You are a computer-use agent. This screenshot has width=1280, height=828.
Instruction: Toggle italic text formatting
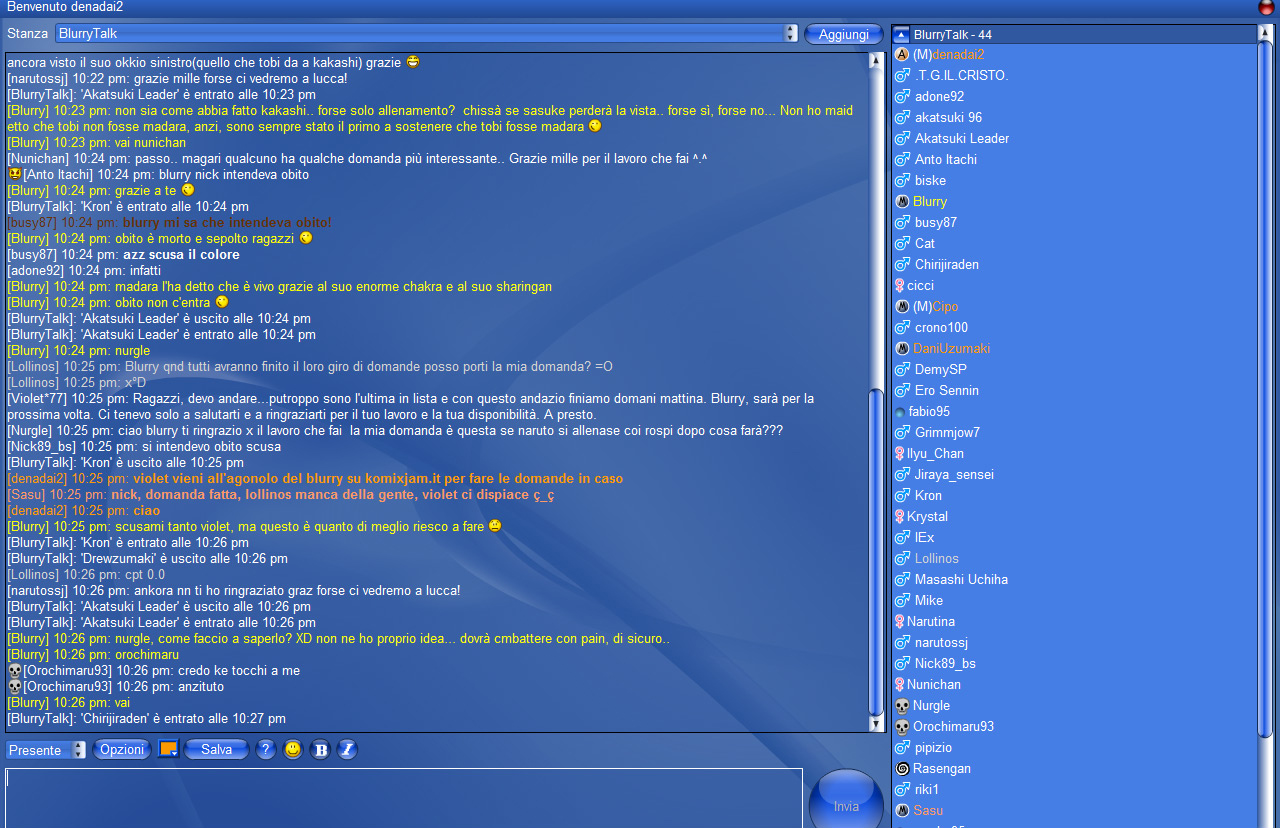click(347, 750)
